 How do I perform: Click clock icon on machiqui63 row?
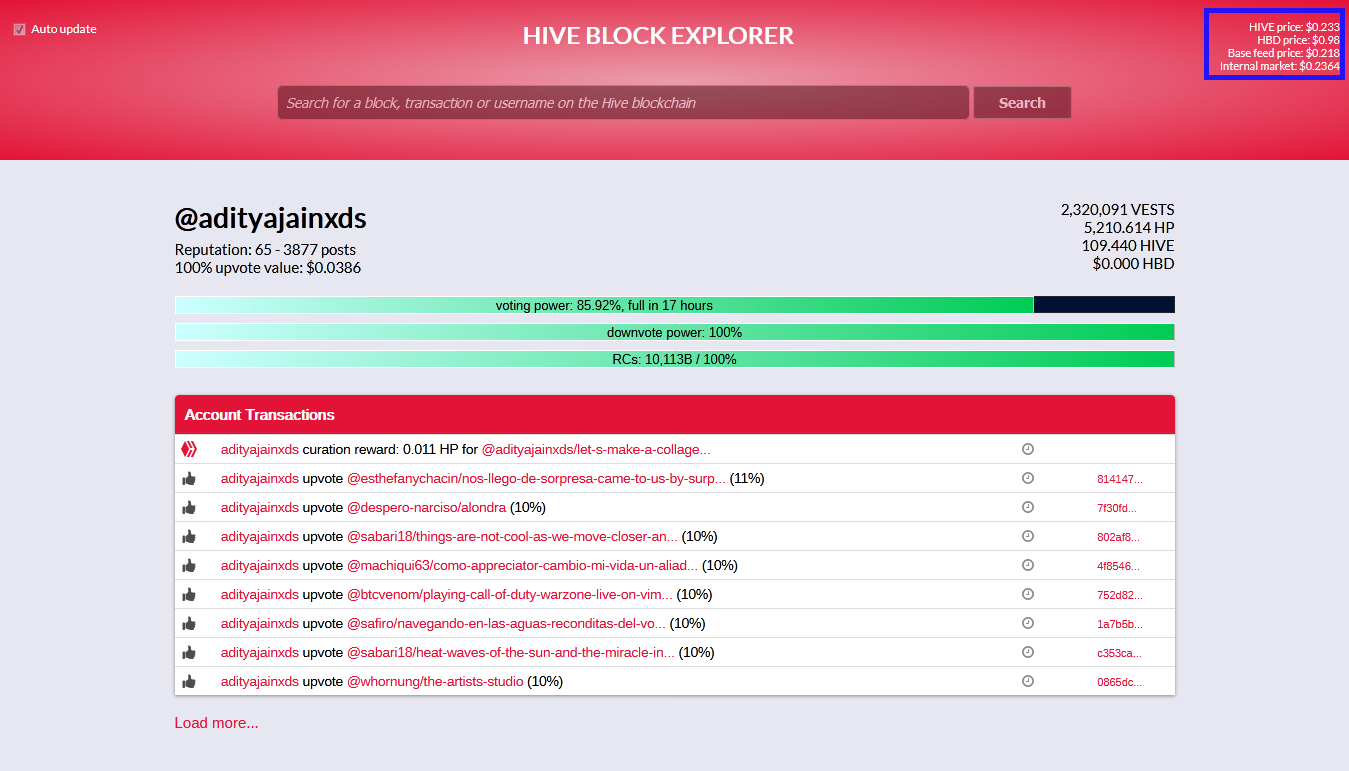1028,565
